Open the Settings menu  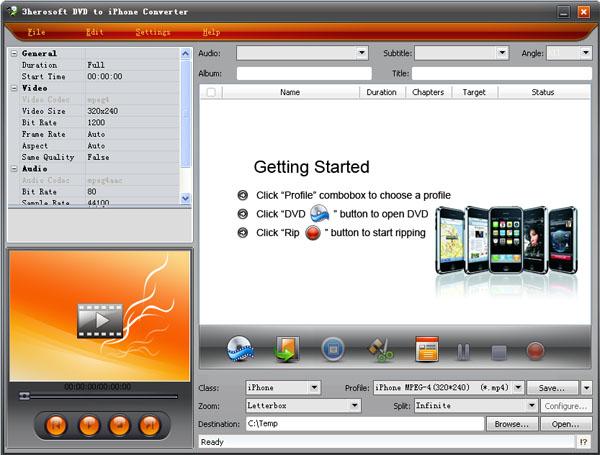point(153,32)
